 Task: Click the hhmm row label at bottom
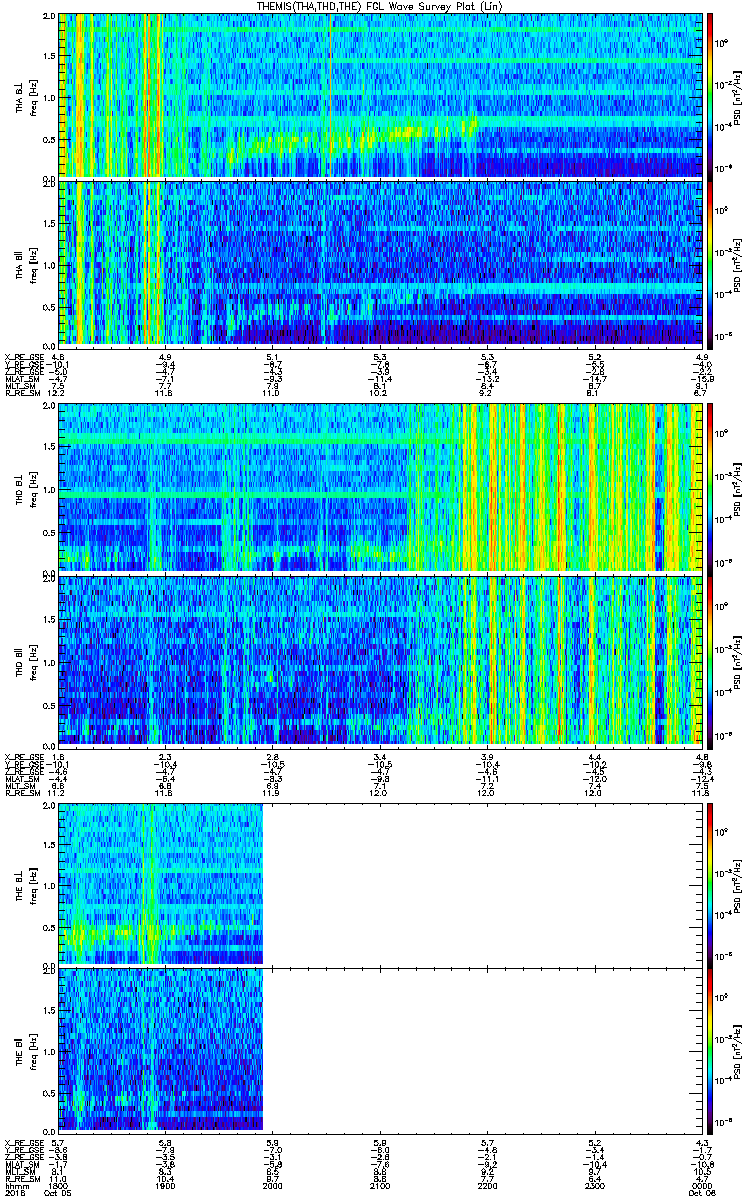click(x=15, y=1184)
